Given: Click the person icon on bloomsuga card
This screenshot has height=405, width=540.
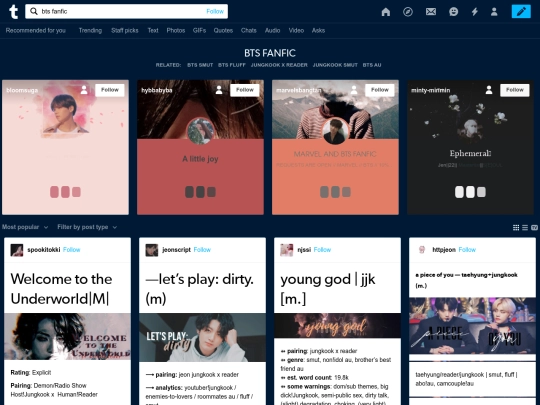Looking at the screenshot, I should [84, 90].
